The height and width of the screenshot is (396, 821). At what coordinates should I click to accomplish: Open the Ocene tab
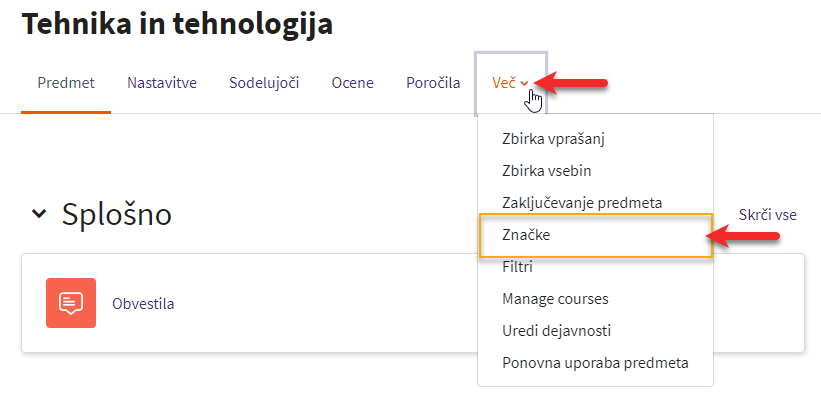coord(352,83)
